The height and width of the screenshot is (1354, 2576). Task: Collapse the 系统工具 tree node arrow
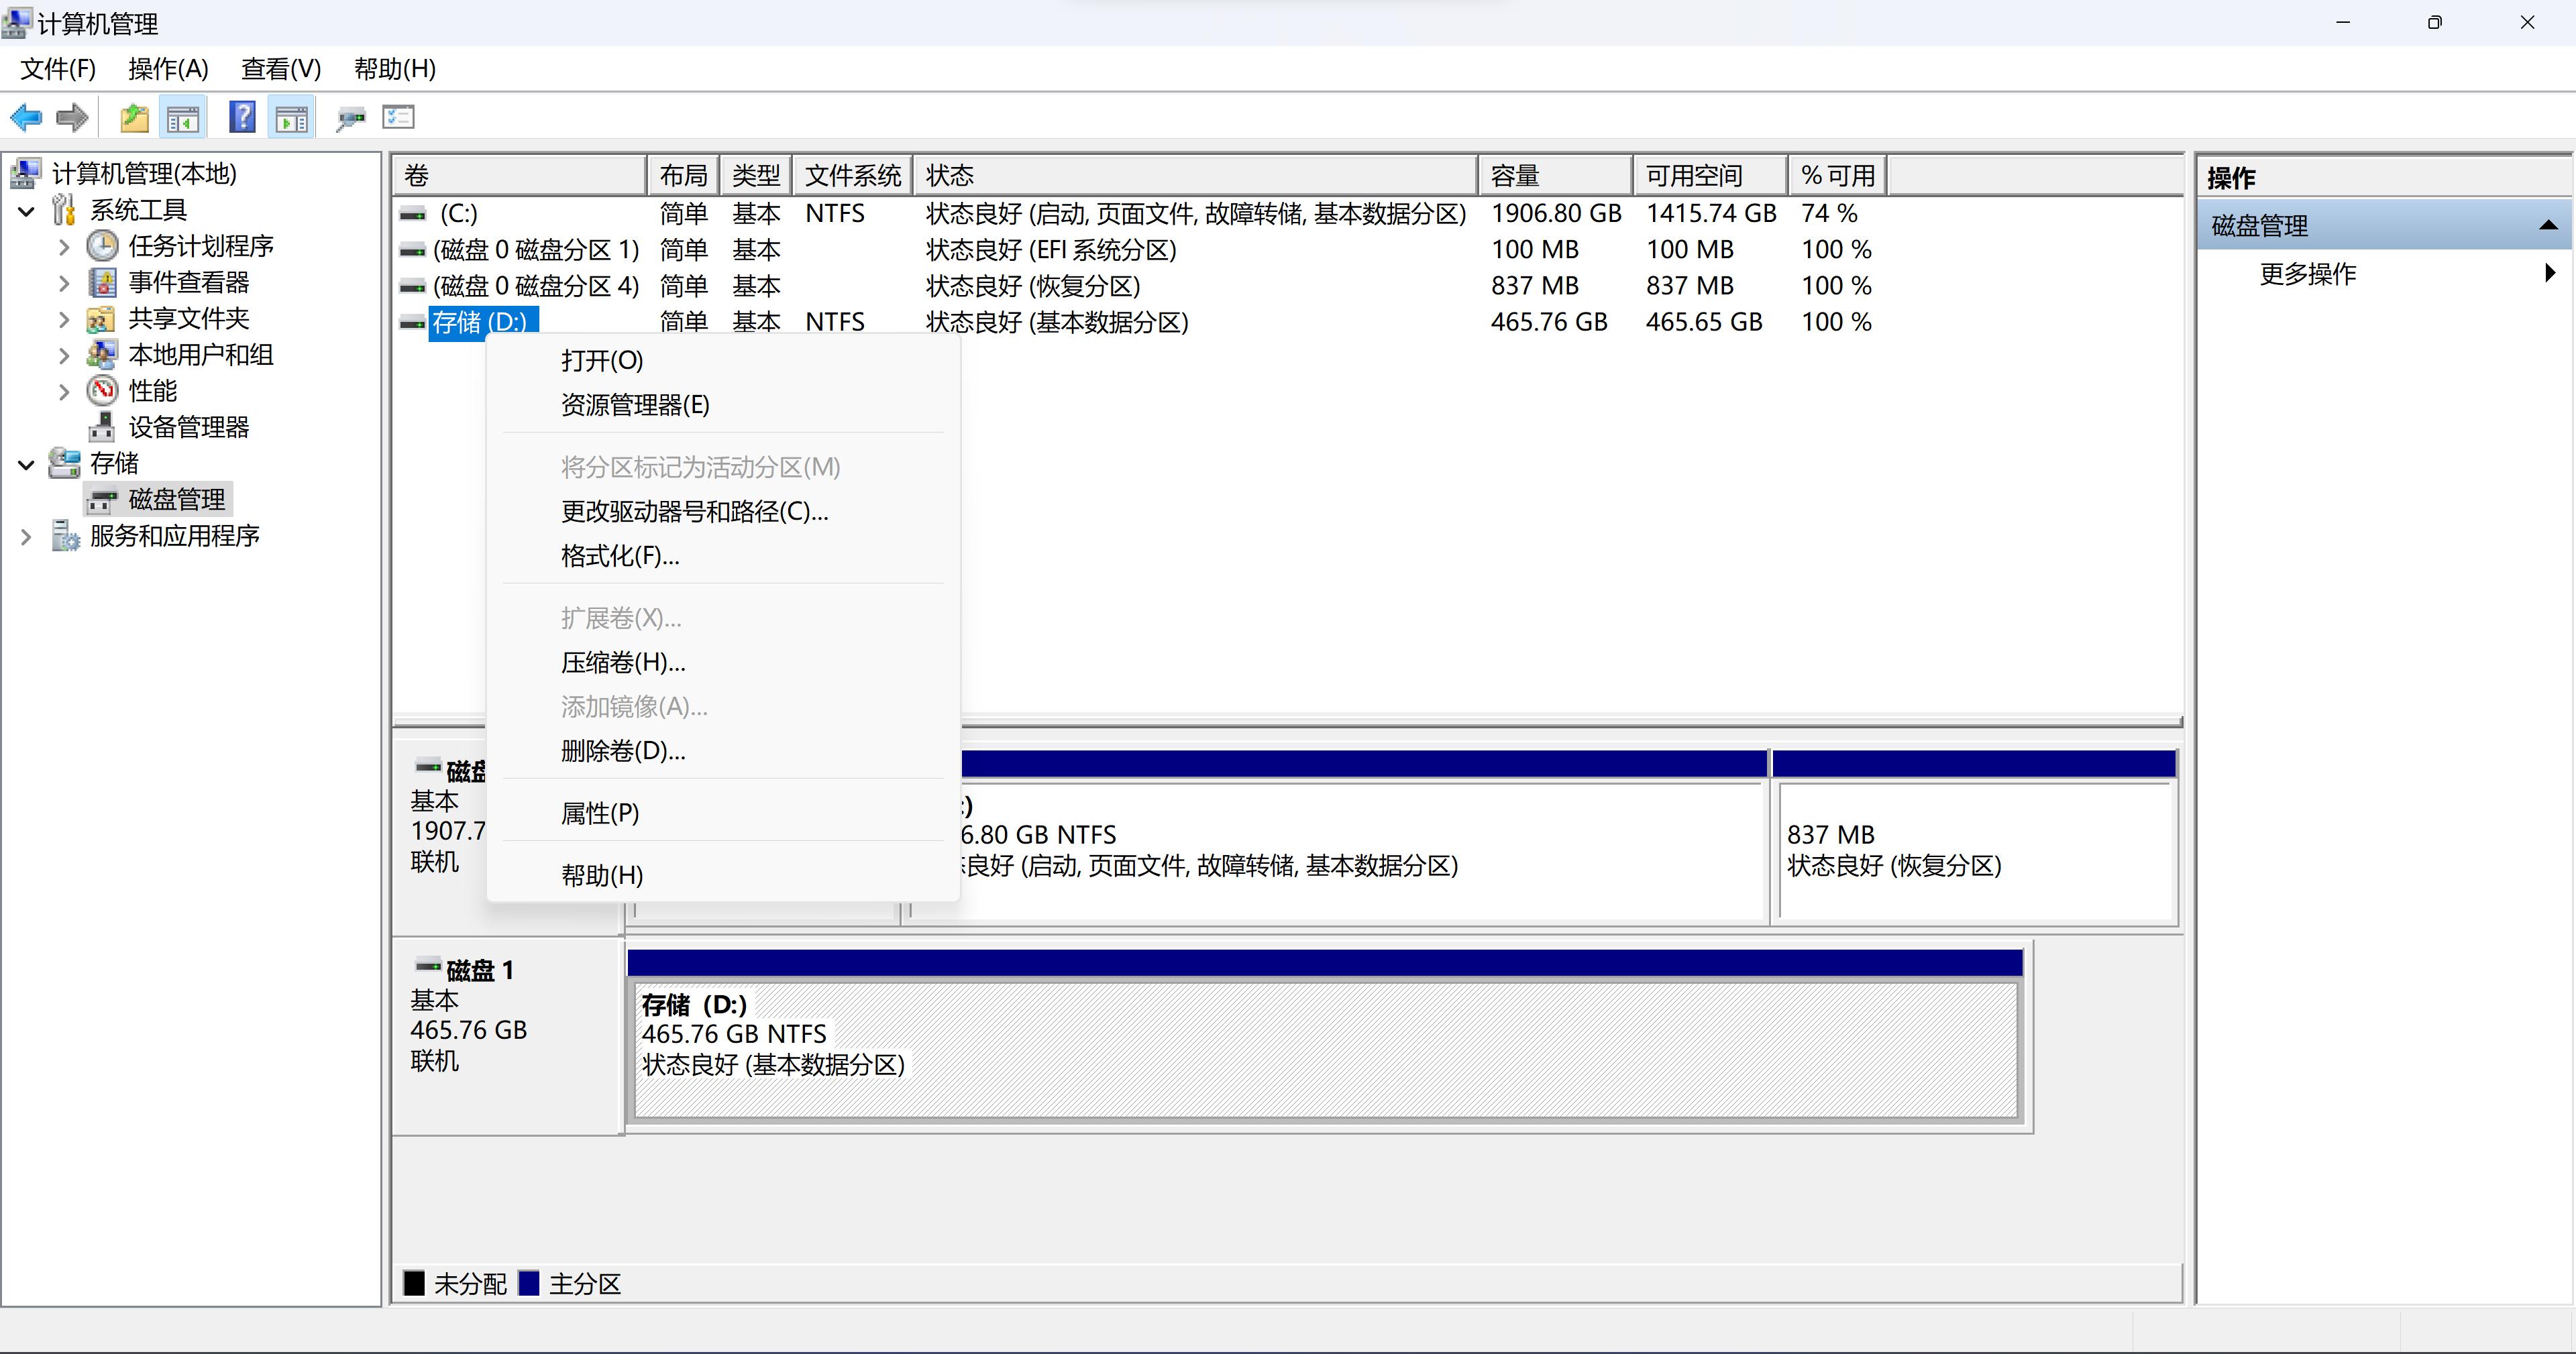[x=27, y=211]
